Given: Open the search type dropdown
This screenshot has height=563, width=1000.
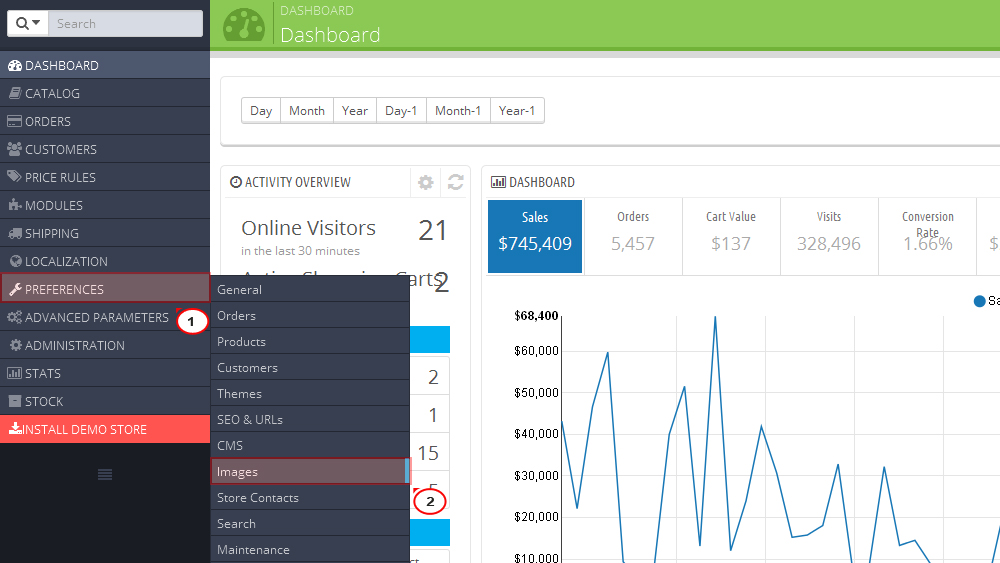Looking at the screenshot, I should coord(28,24).
